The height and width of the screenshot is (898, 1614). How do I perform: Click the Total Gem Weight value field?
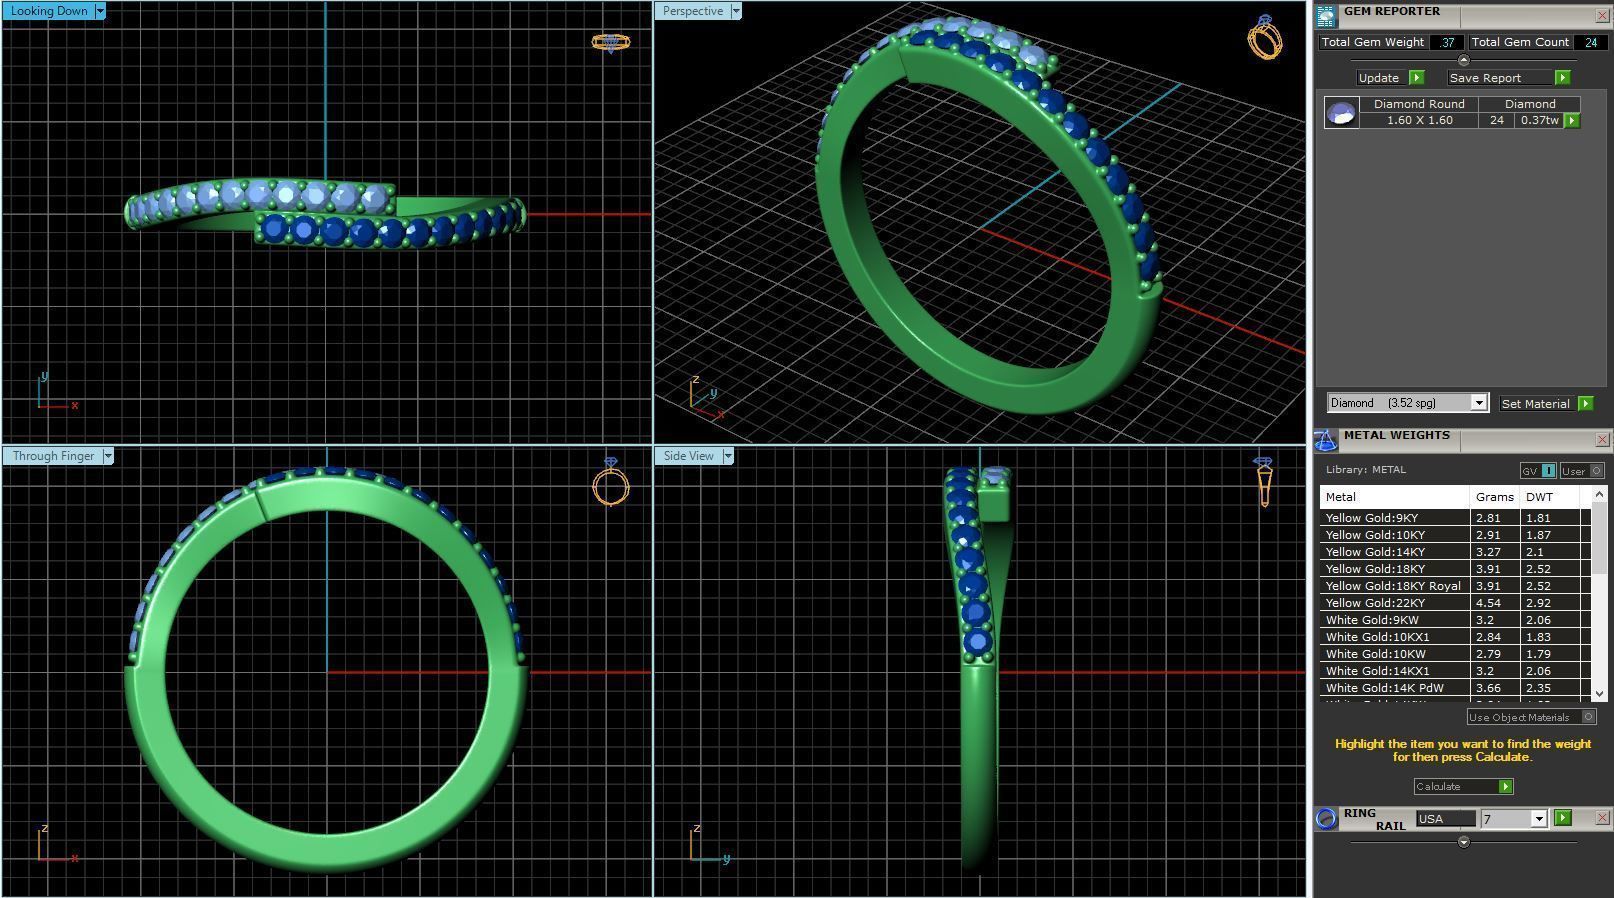pyautogui.click(x=1447, y=42)
